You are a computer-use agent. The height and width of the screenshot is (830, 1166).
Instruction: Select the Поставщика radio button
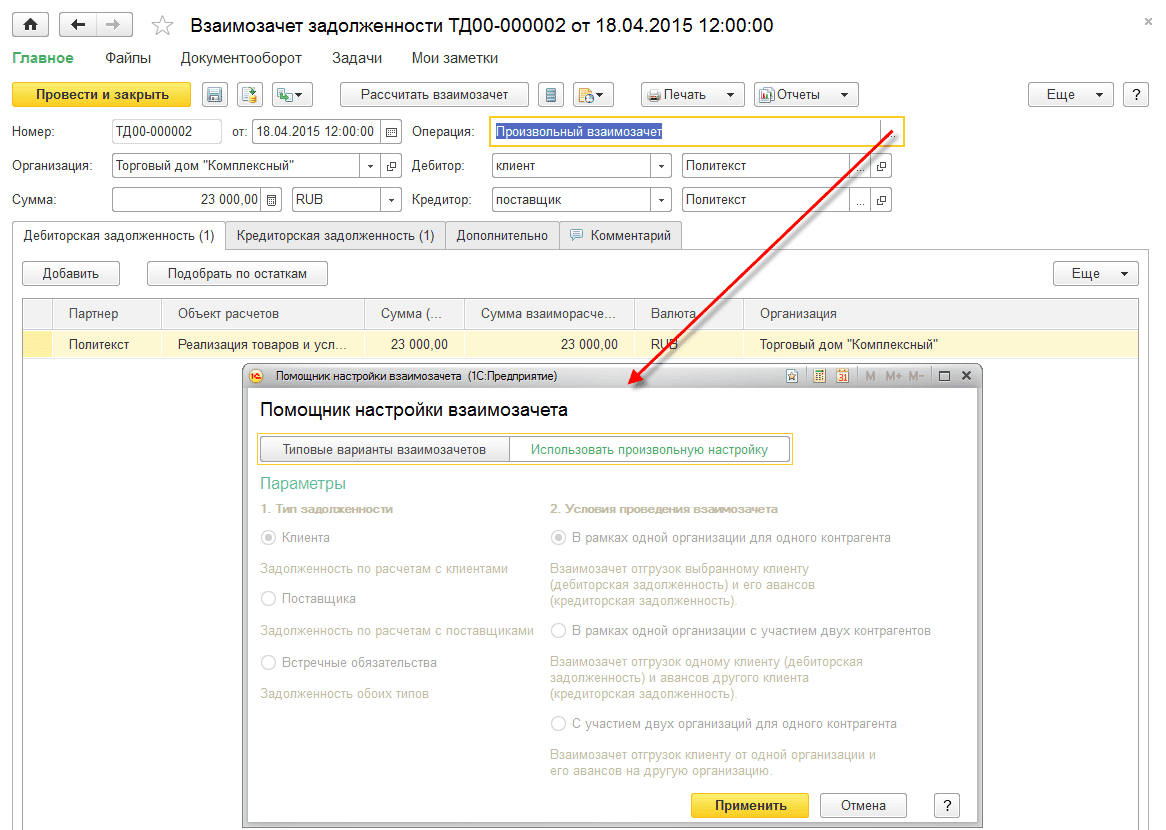[268, 598]
